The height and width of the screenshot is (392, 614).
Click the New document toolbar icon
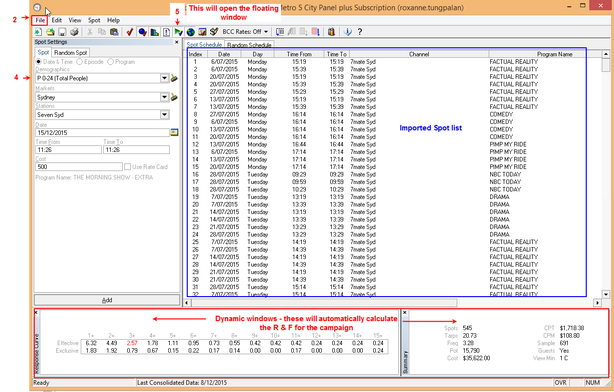38,32
